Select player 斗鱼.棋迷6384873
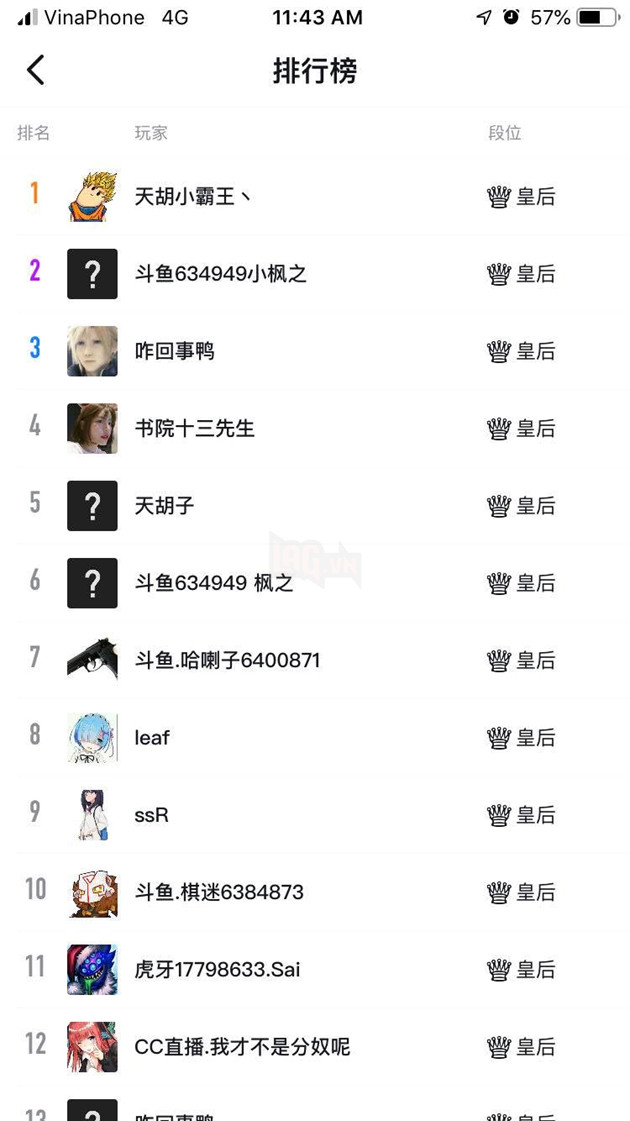 219,892
